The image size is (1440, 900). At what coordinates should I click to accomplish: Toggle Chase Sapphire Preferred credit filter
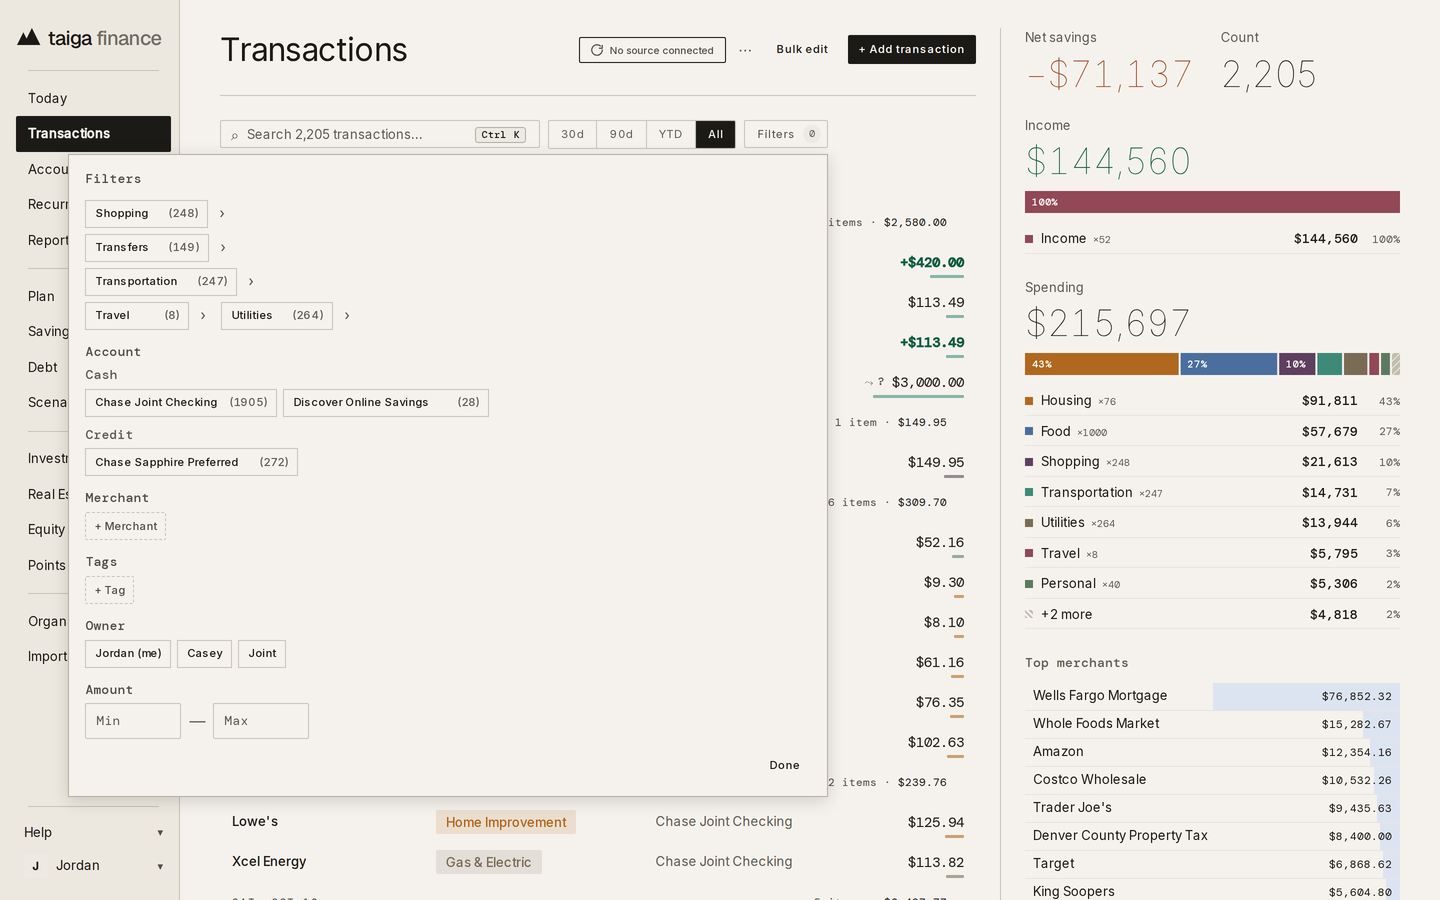191,462
